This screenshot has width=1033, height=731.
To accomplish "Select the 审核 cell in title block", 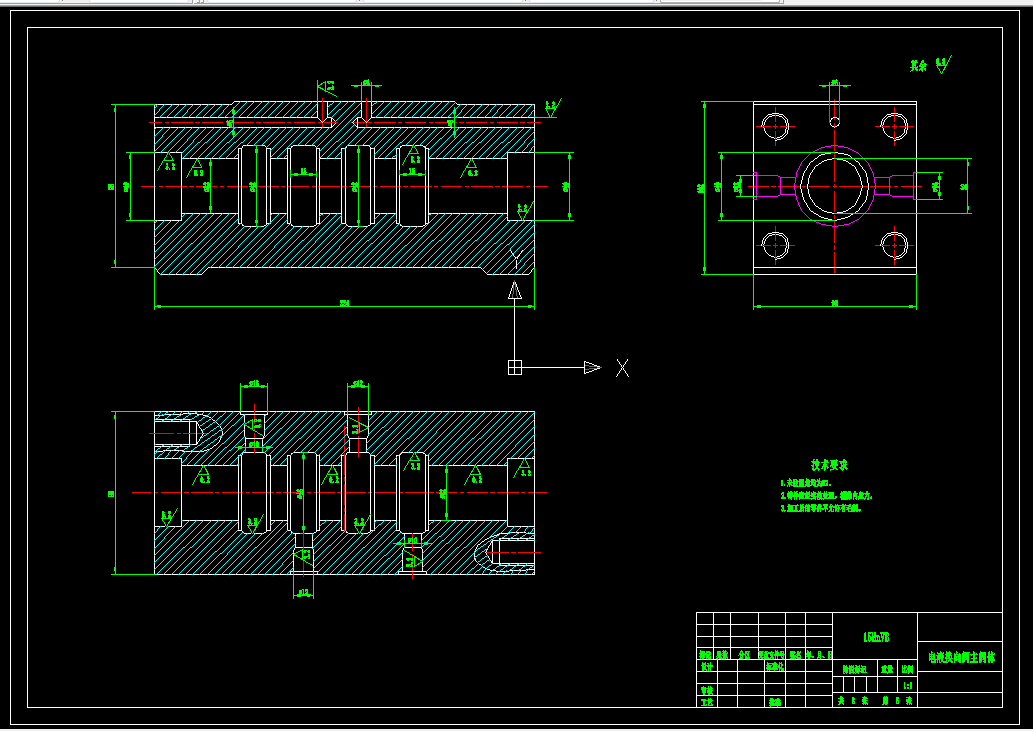I will point(706,690).
